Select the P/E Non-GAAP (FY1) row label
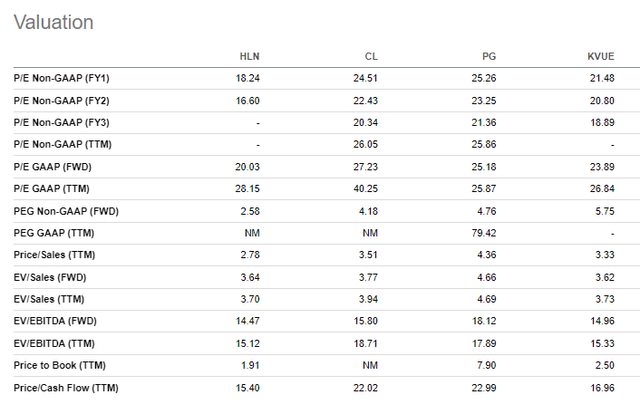The image size is (640, 414). [60, 80]
